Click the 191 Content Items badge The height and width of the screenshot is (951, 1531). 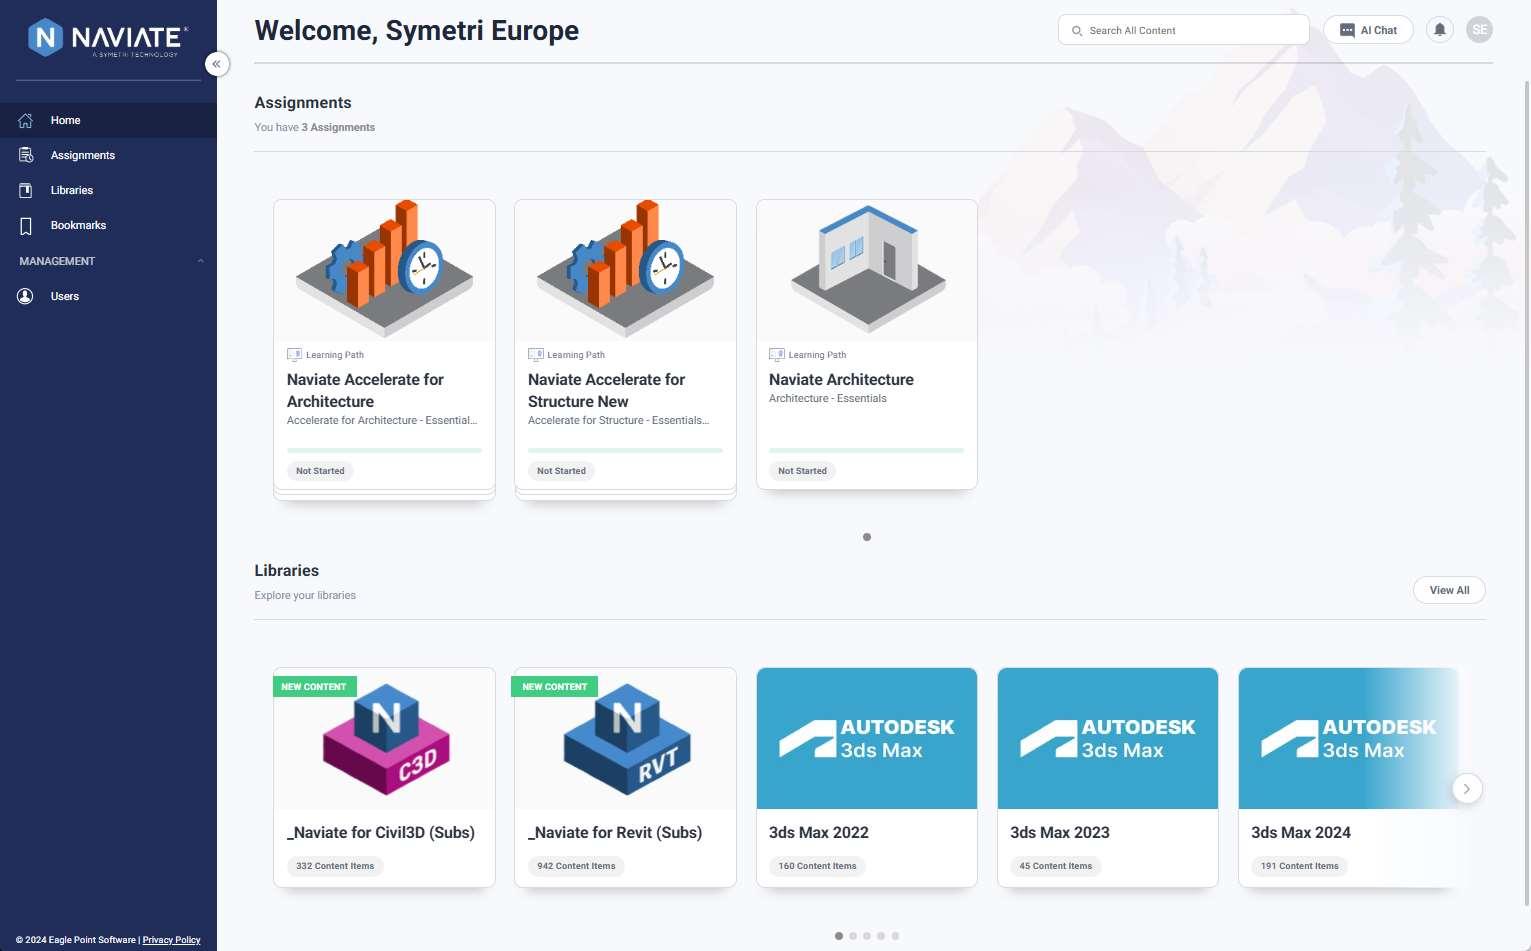(x=1299, y=866)
